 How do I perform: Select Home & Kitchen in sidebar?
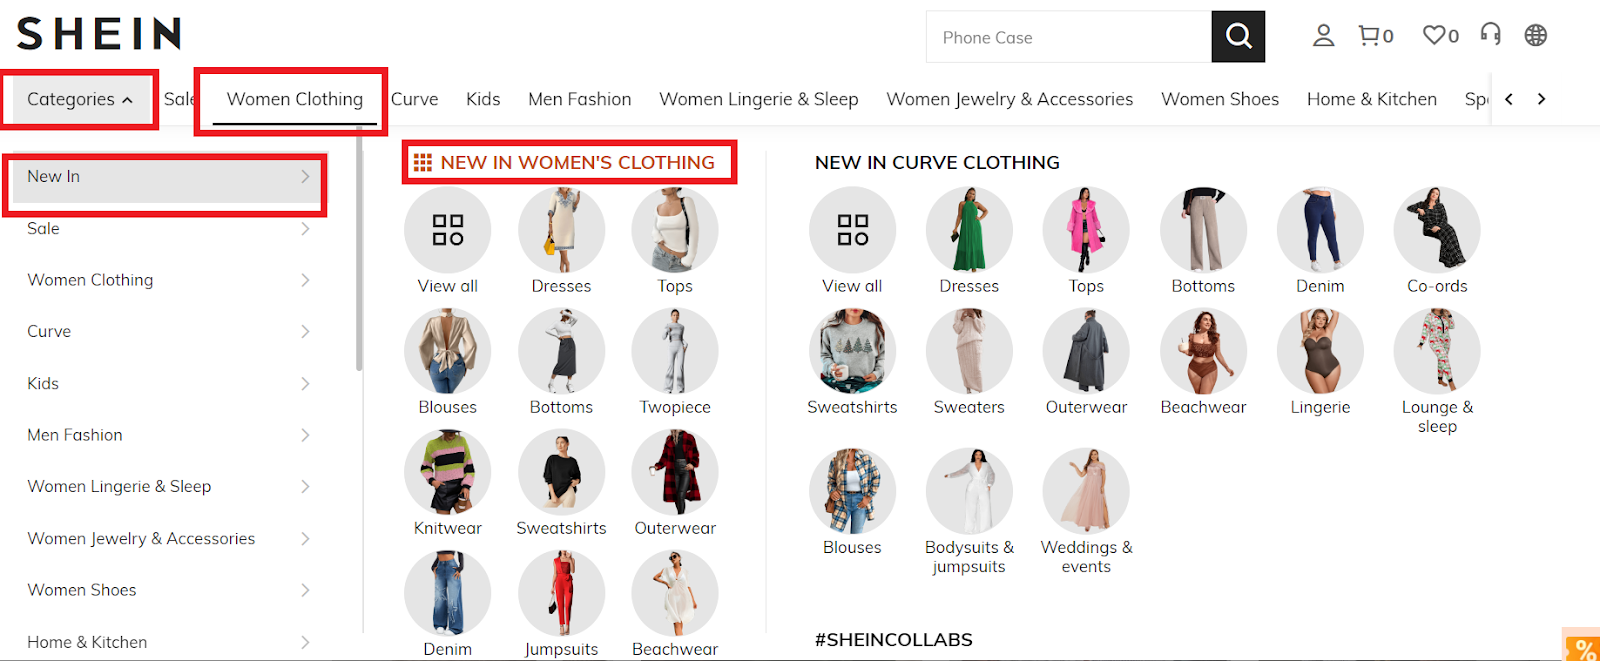point(87,642)
